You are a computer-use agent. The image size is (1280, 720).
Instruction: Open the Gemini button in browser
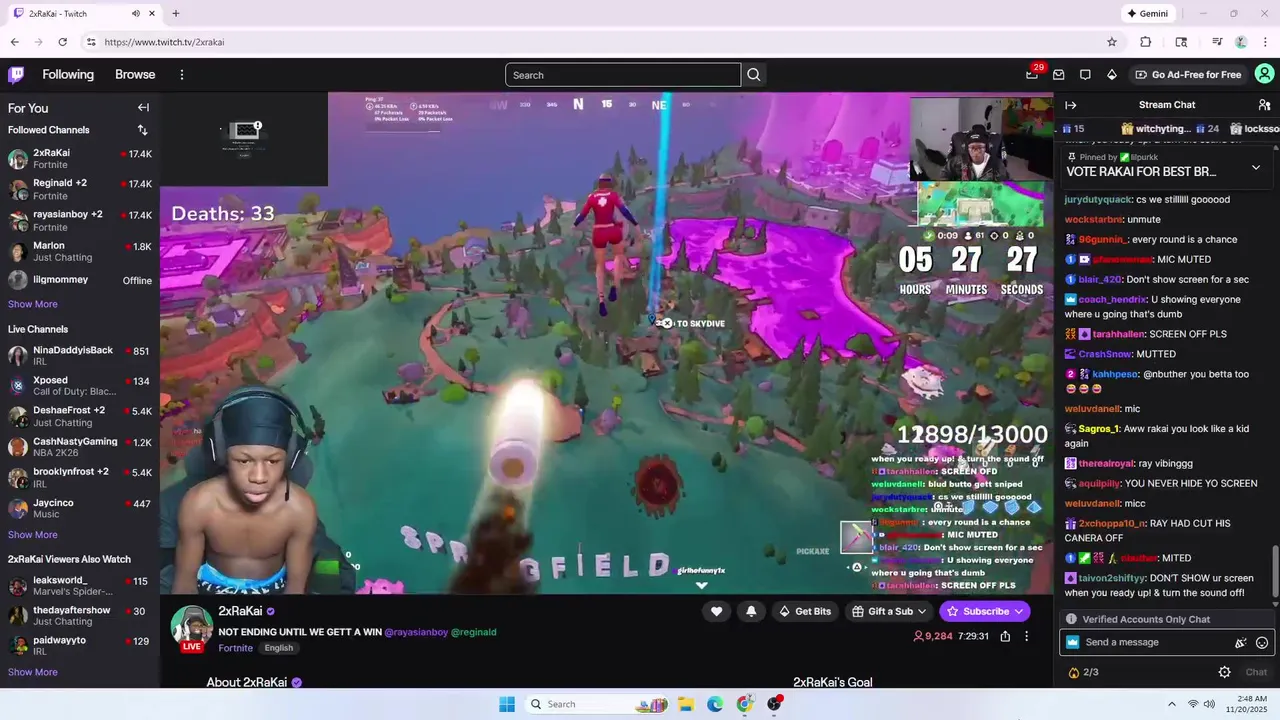tap(1147, 14)
